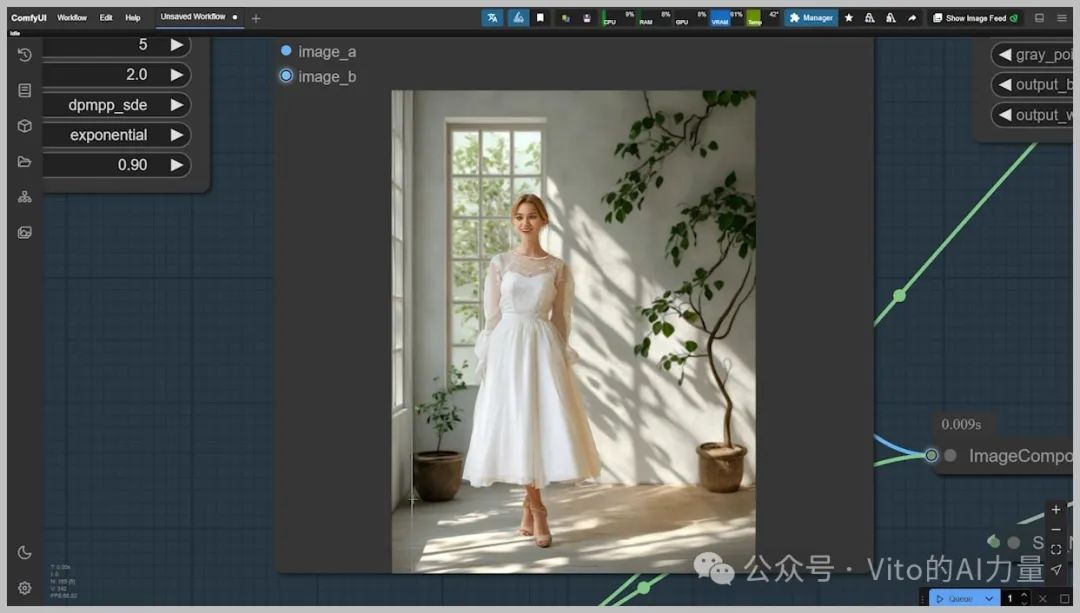Click the left arrow on gray_po widget

(1005, 54)
